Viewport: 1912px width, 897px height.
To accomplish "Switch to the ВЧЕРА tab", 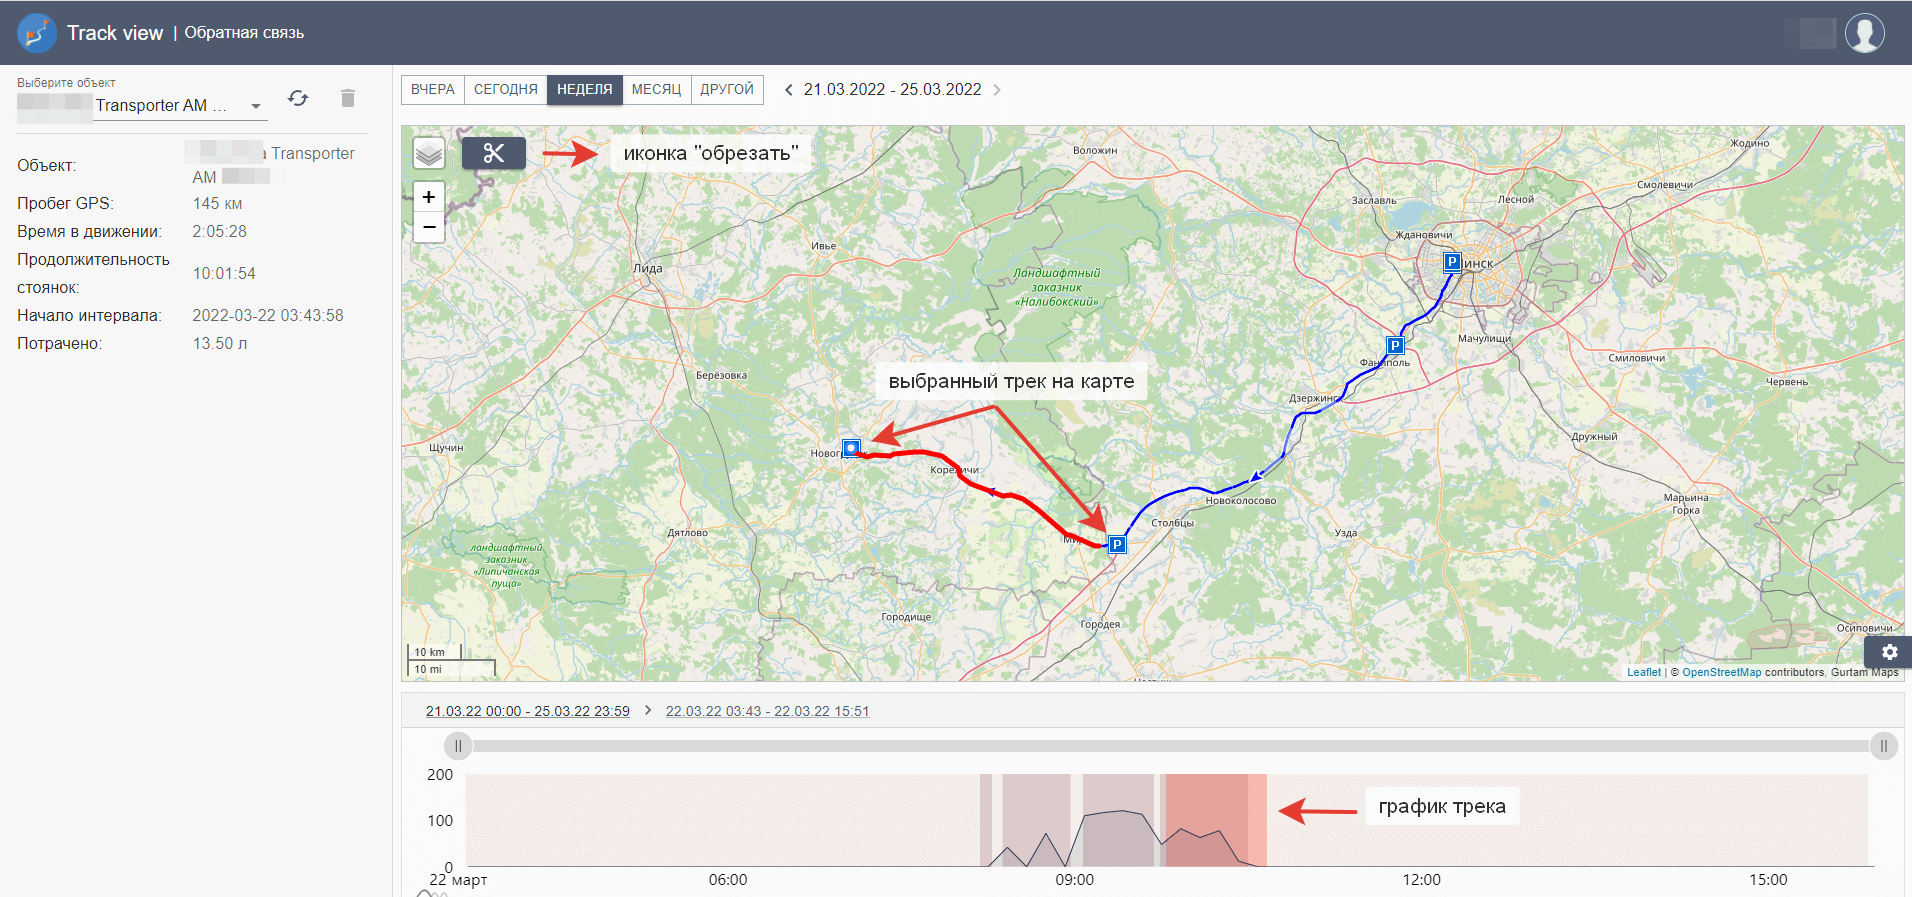I will (x=432, y=90).
